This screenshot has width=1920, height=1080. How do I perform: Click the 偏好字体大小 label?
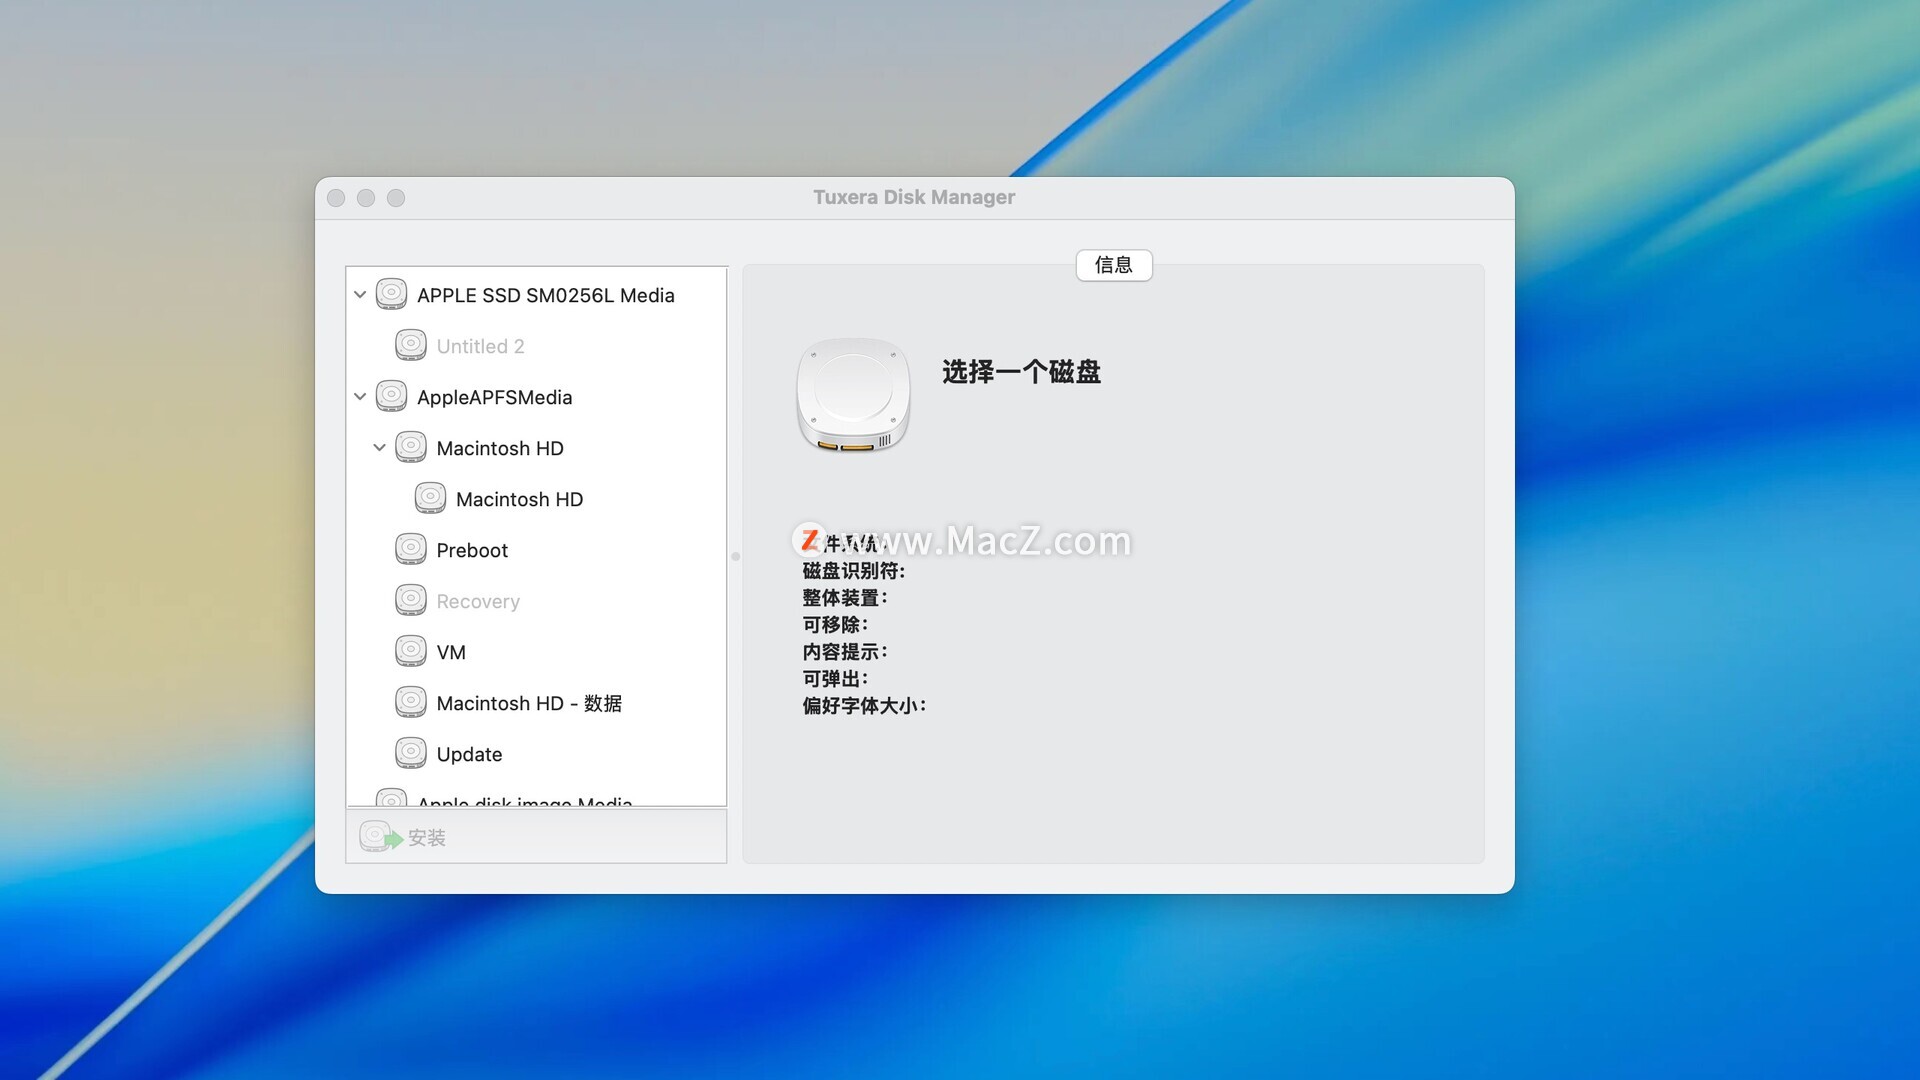(864, 706)
